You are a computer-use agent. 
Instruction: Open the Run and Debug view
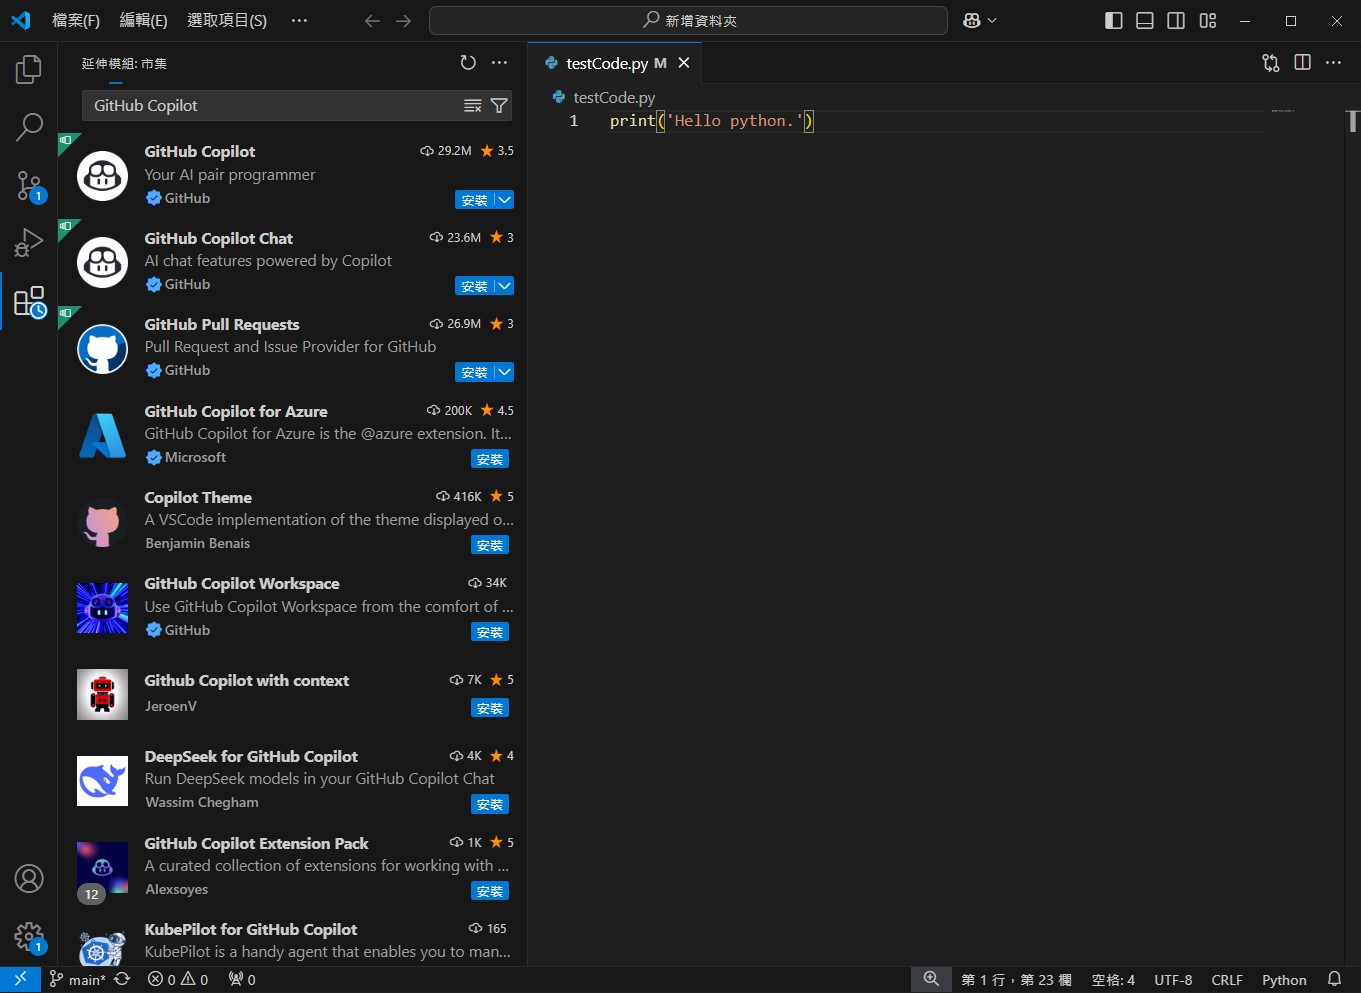click(29, 243)
